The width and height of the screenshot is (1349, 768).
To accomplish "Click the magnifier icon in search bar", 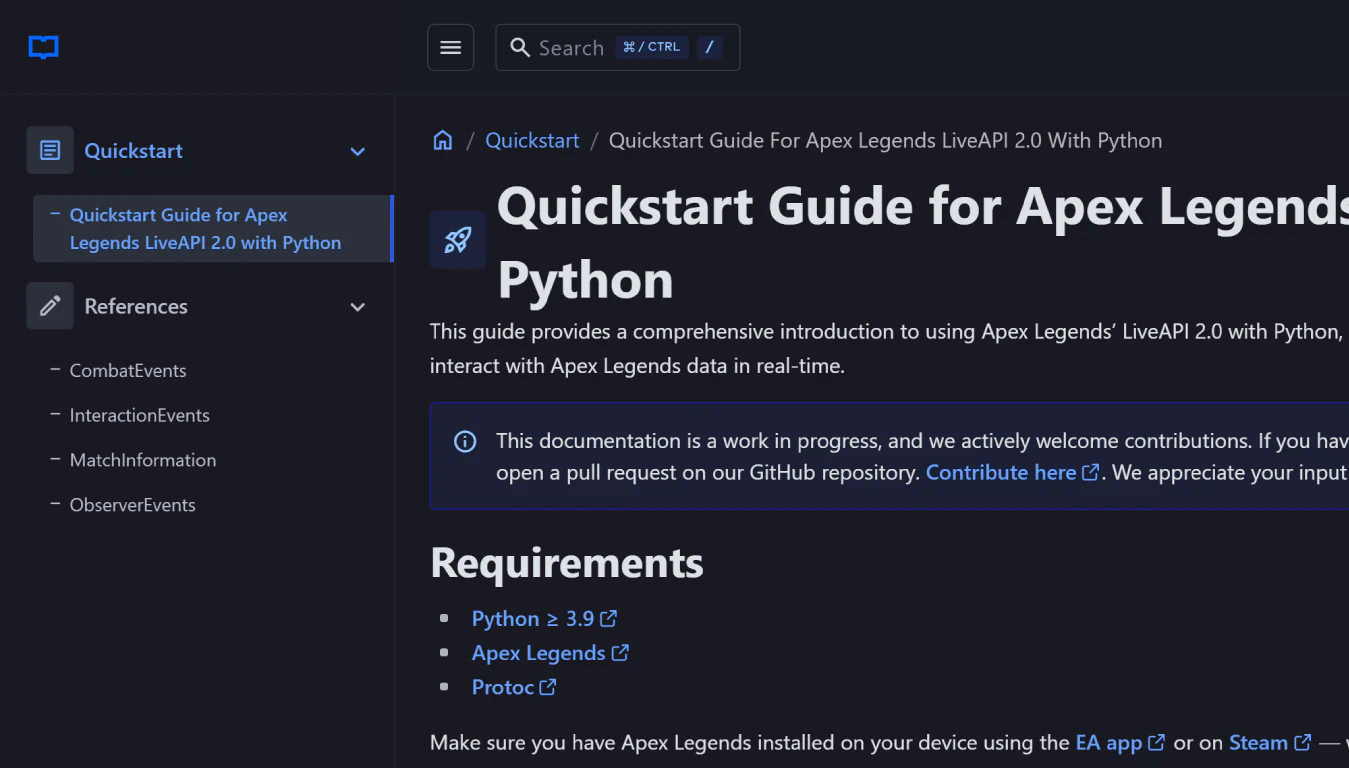I will (520, 47).
